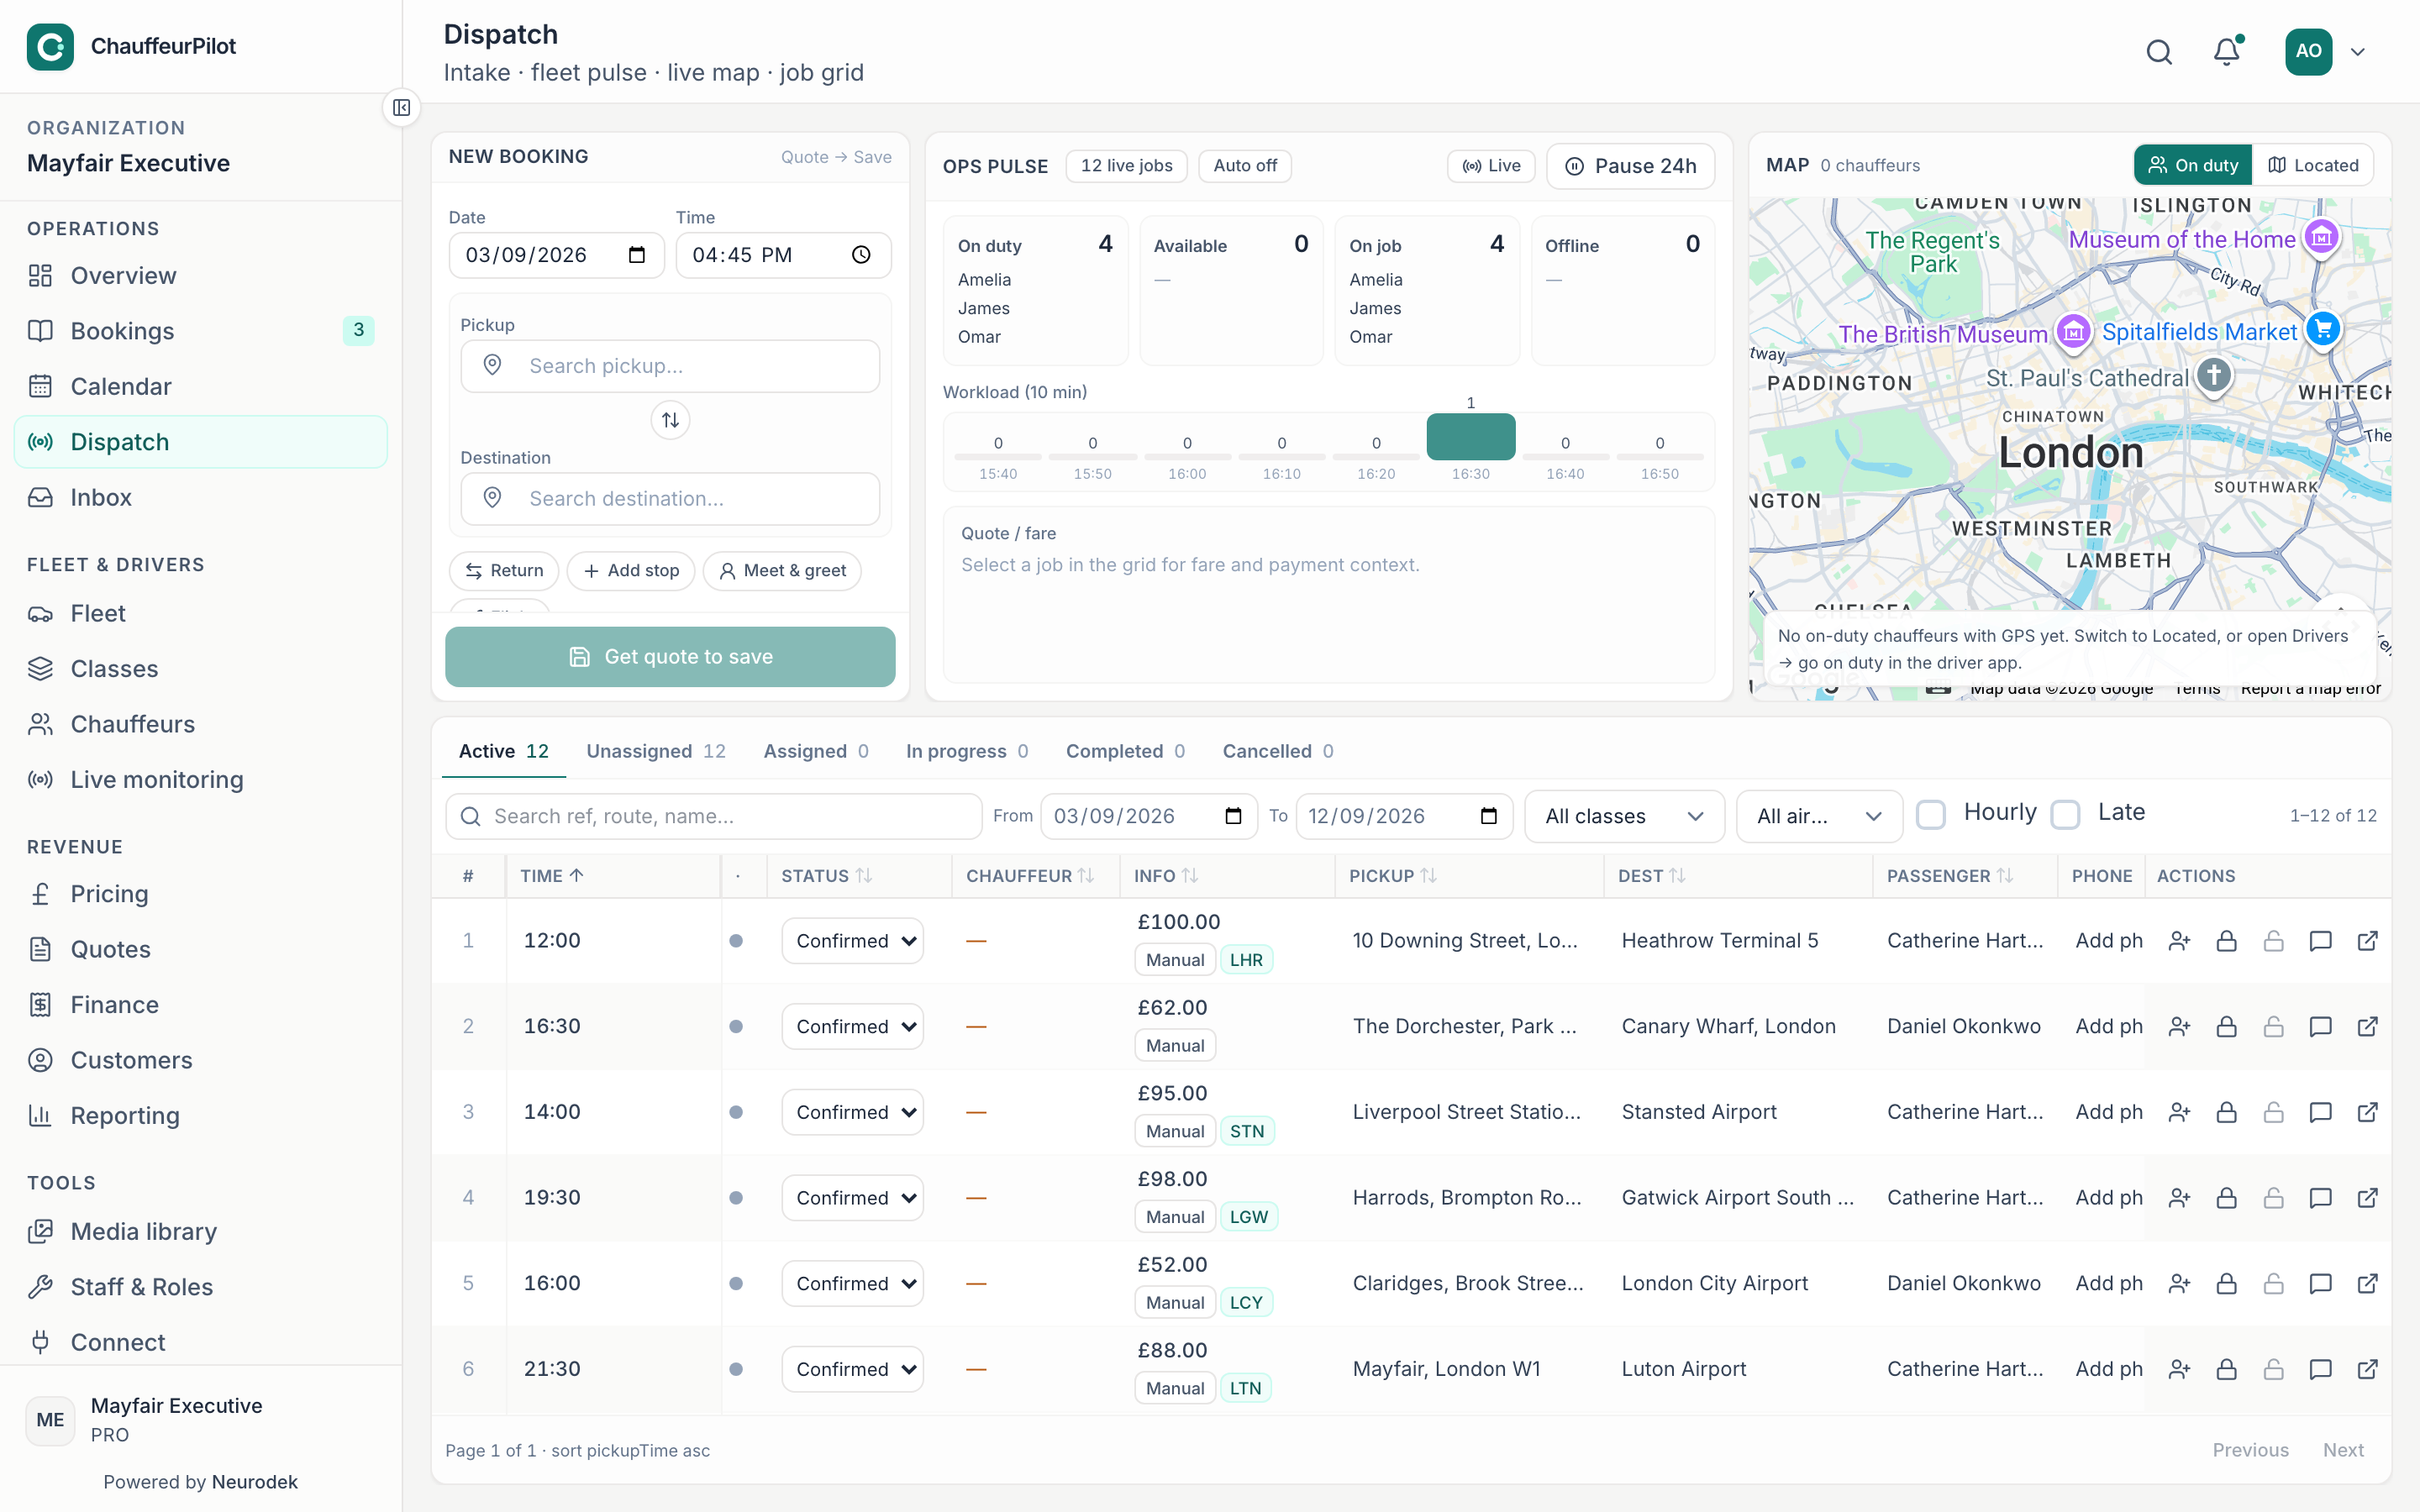Open notifications bell
Image resolution: width=2420 pixels, height=1512 pixels.
point(2226,52)
